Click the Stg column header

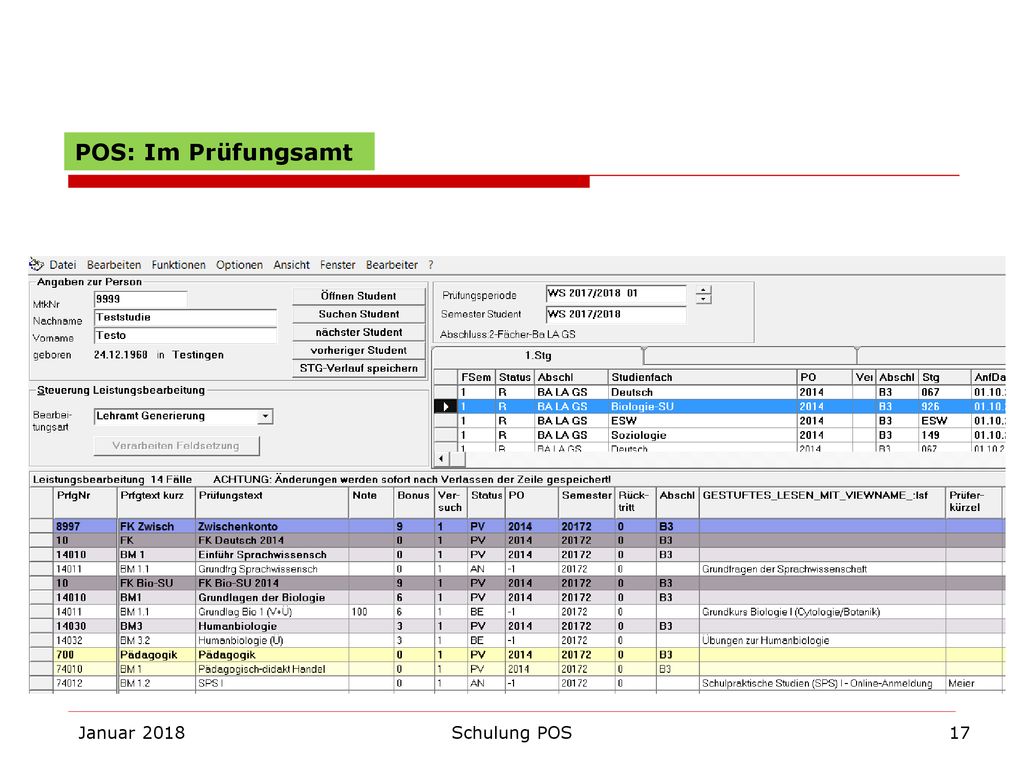(944, 377)
